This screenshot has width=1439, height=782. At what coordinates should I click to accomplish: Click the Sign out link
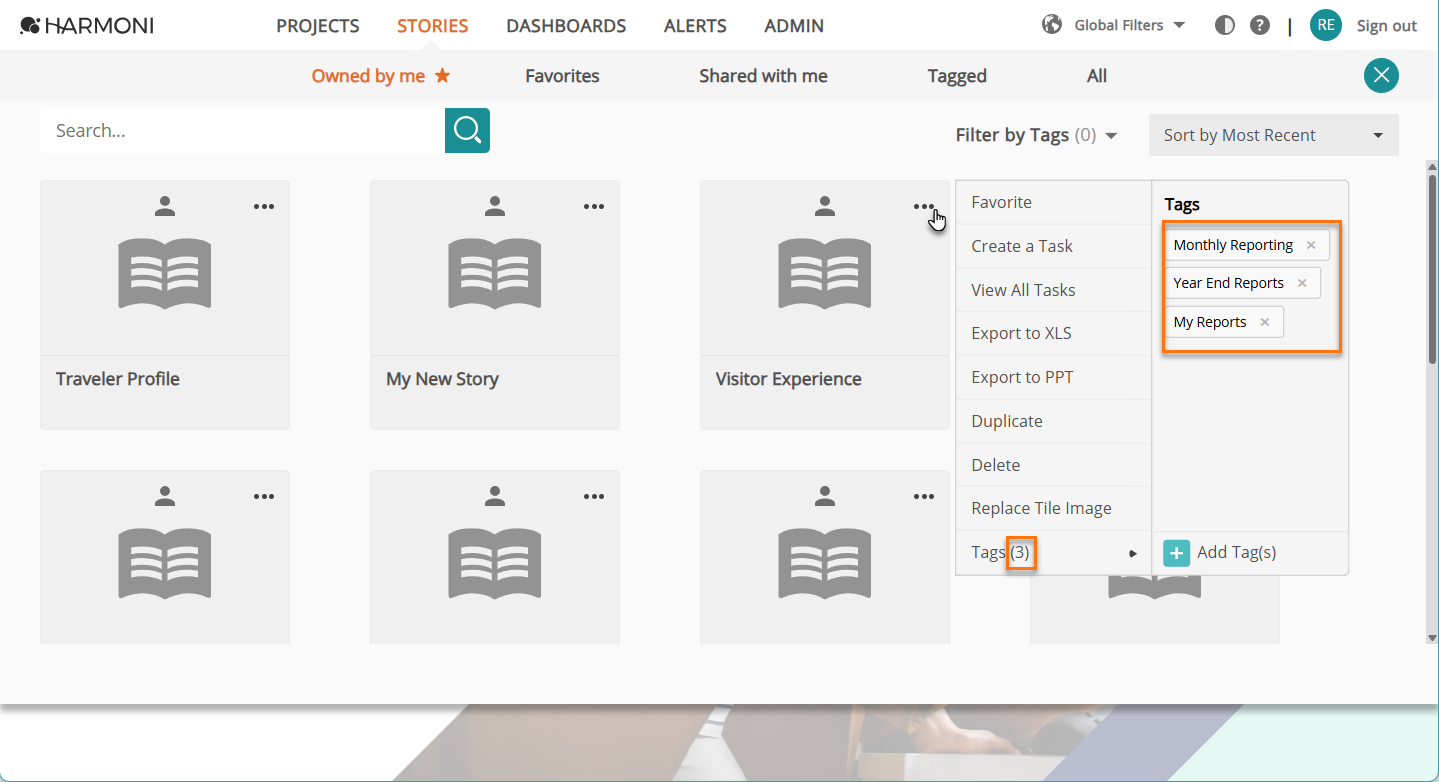(x=1386, y=26)
